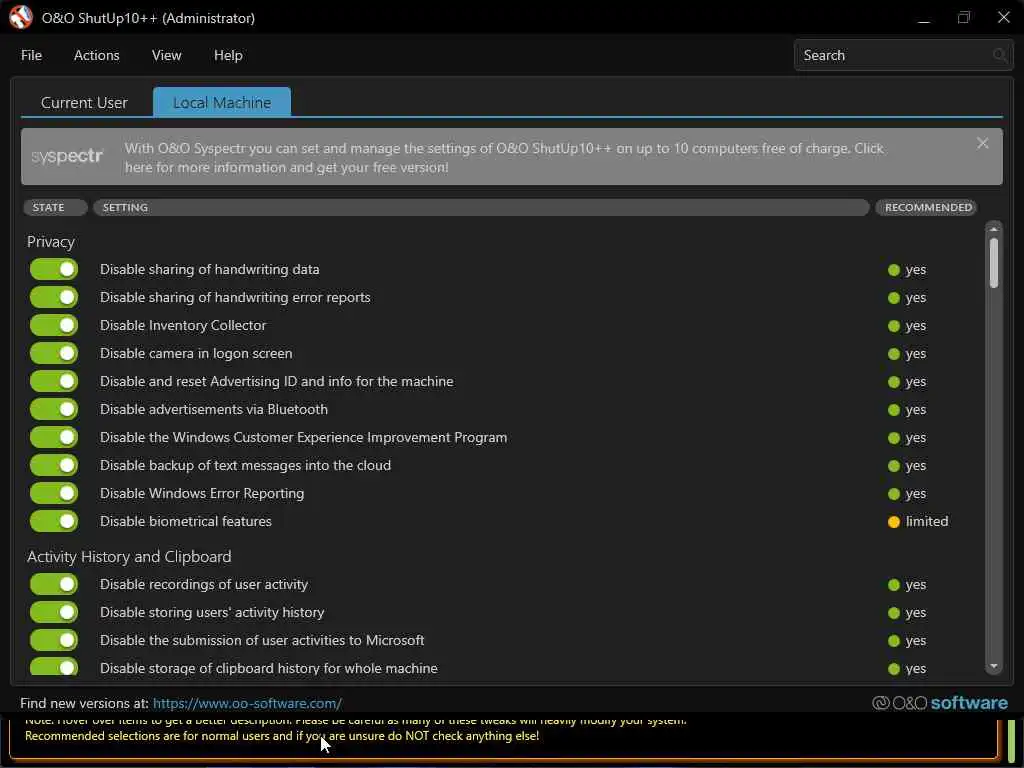
Task: Toggle Disable submission of user activities to Microsoft
Action: pyautogui.click(x=54, y=640)
